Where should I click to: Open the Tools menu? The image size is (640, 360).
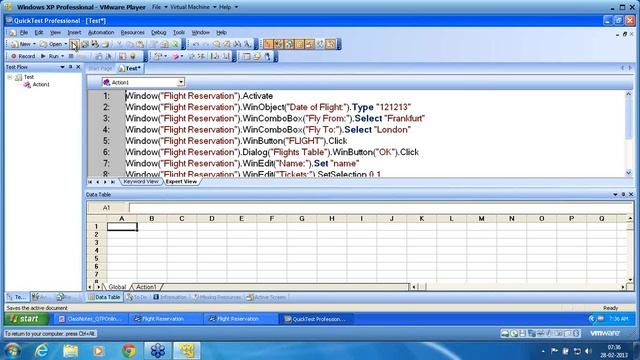click(179, 32)
